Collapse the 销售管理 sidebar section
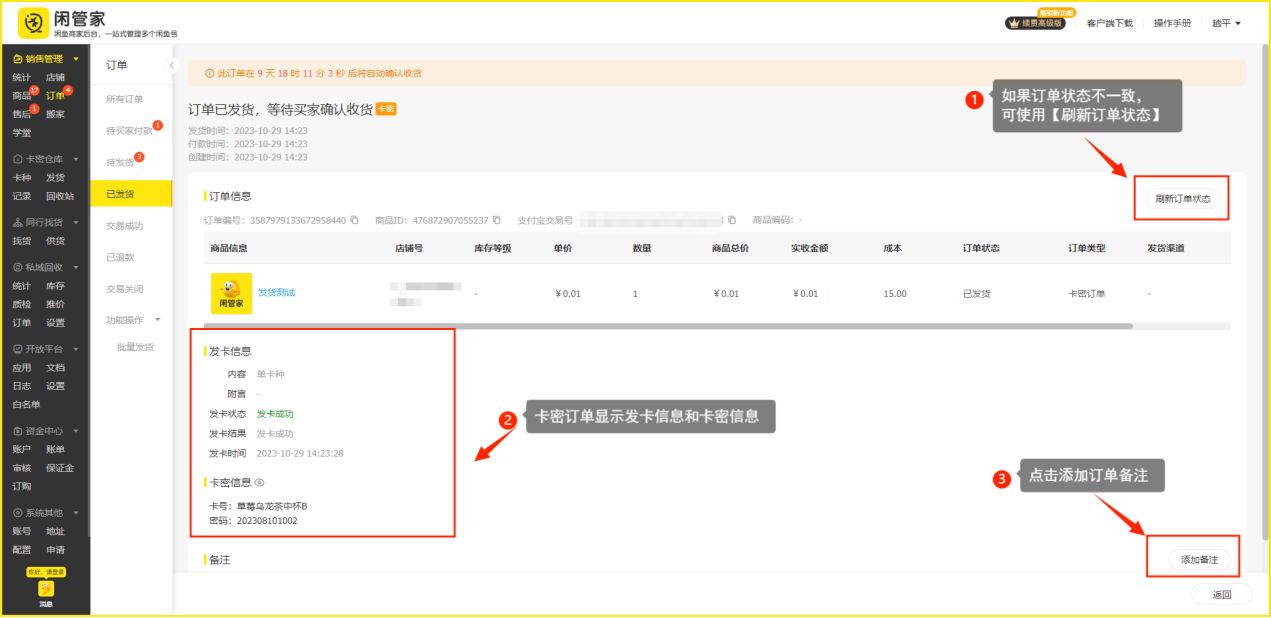The image size is (1271, 618). click(x=75, y=59)
